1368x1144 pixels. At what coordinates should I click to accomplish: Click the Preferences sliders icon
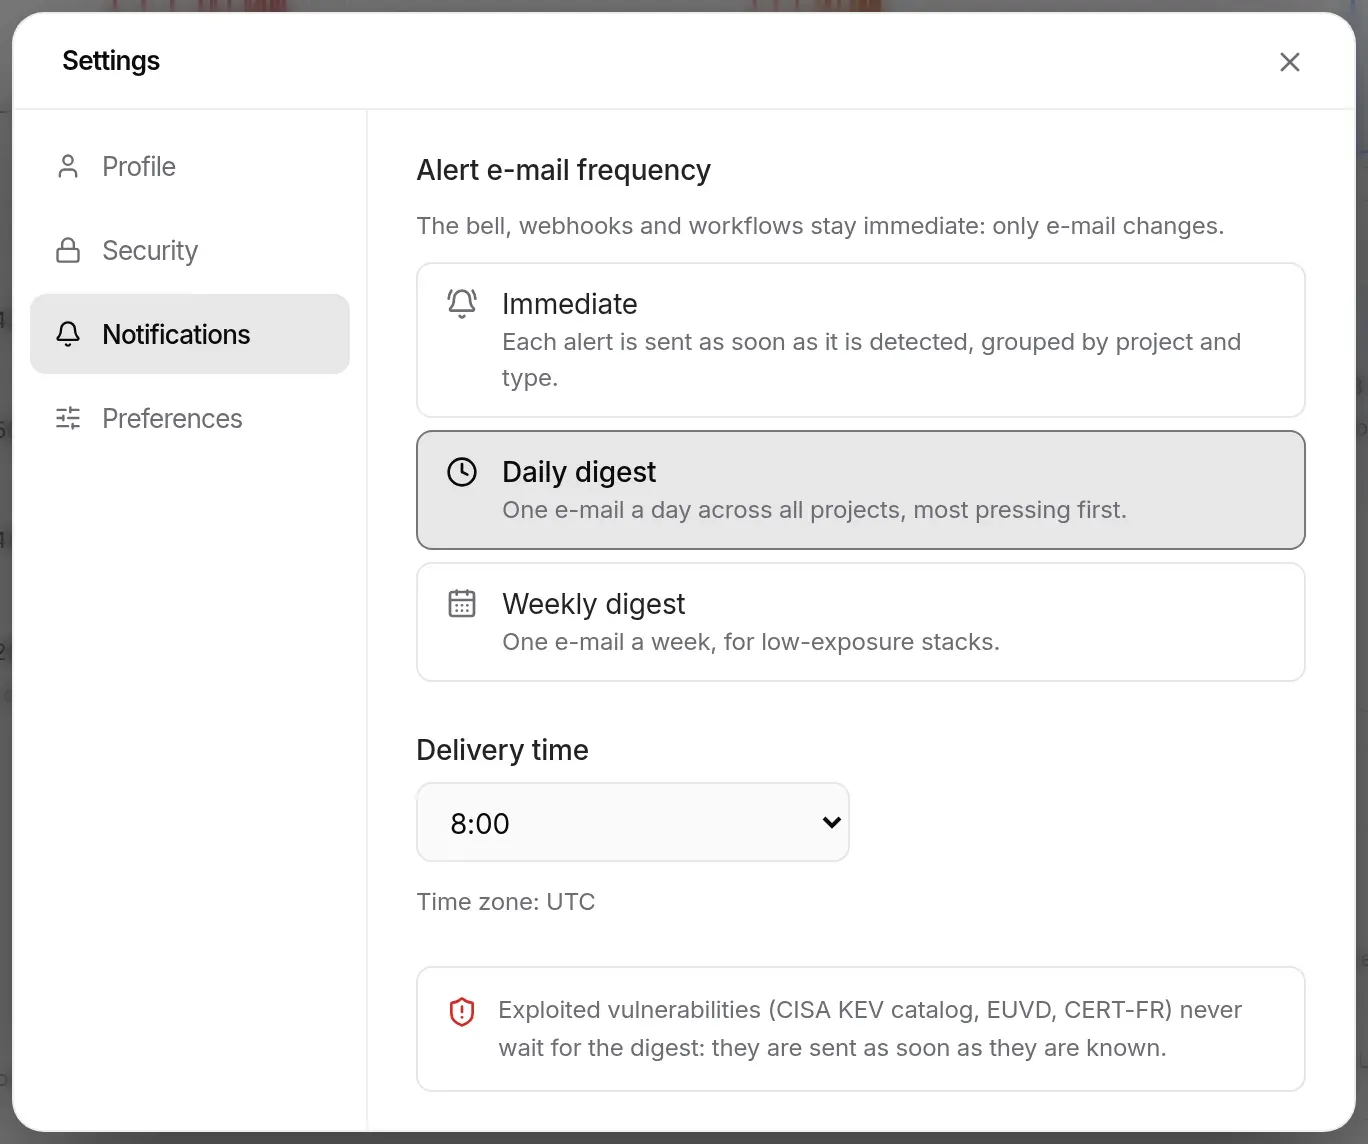click(x=68, y=418)
